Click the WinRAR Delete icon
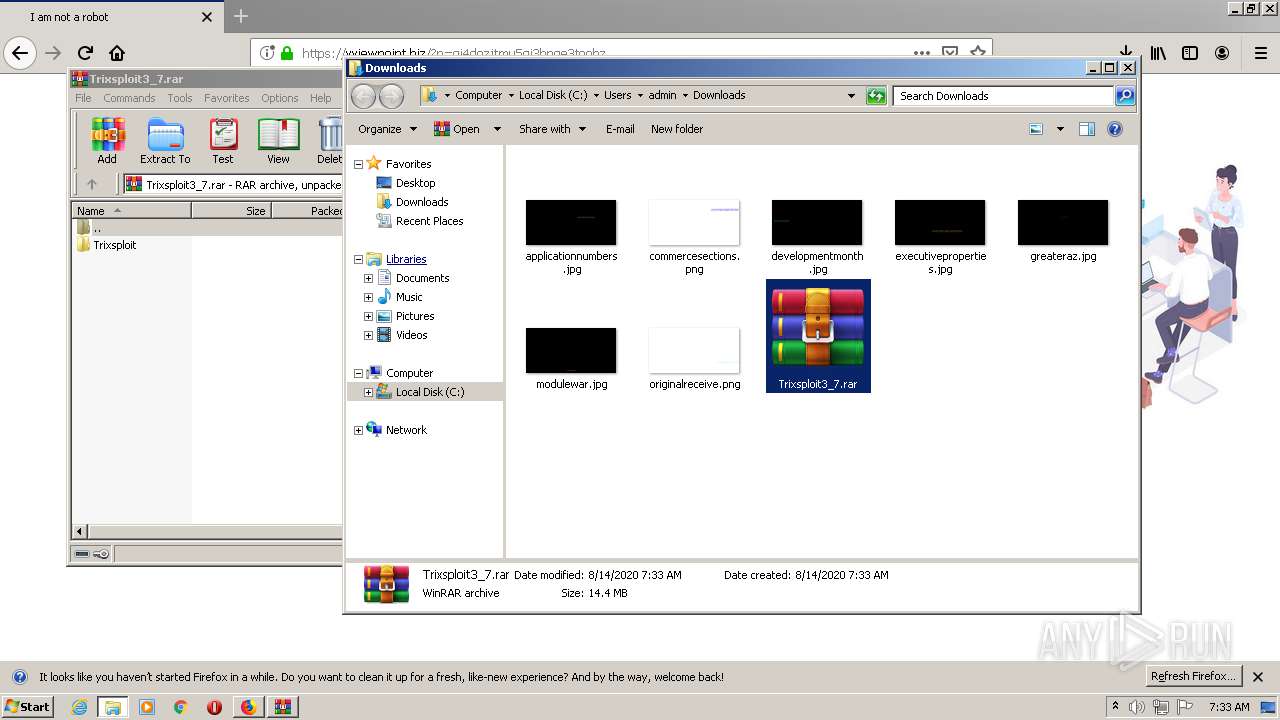The image size is (1280, 720). pyautogui.click(x=330, y=140)
